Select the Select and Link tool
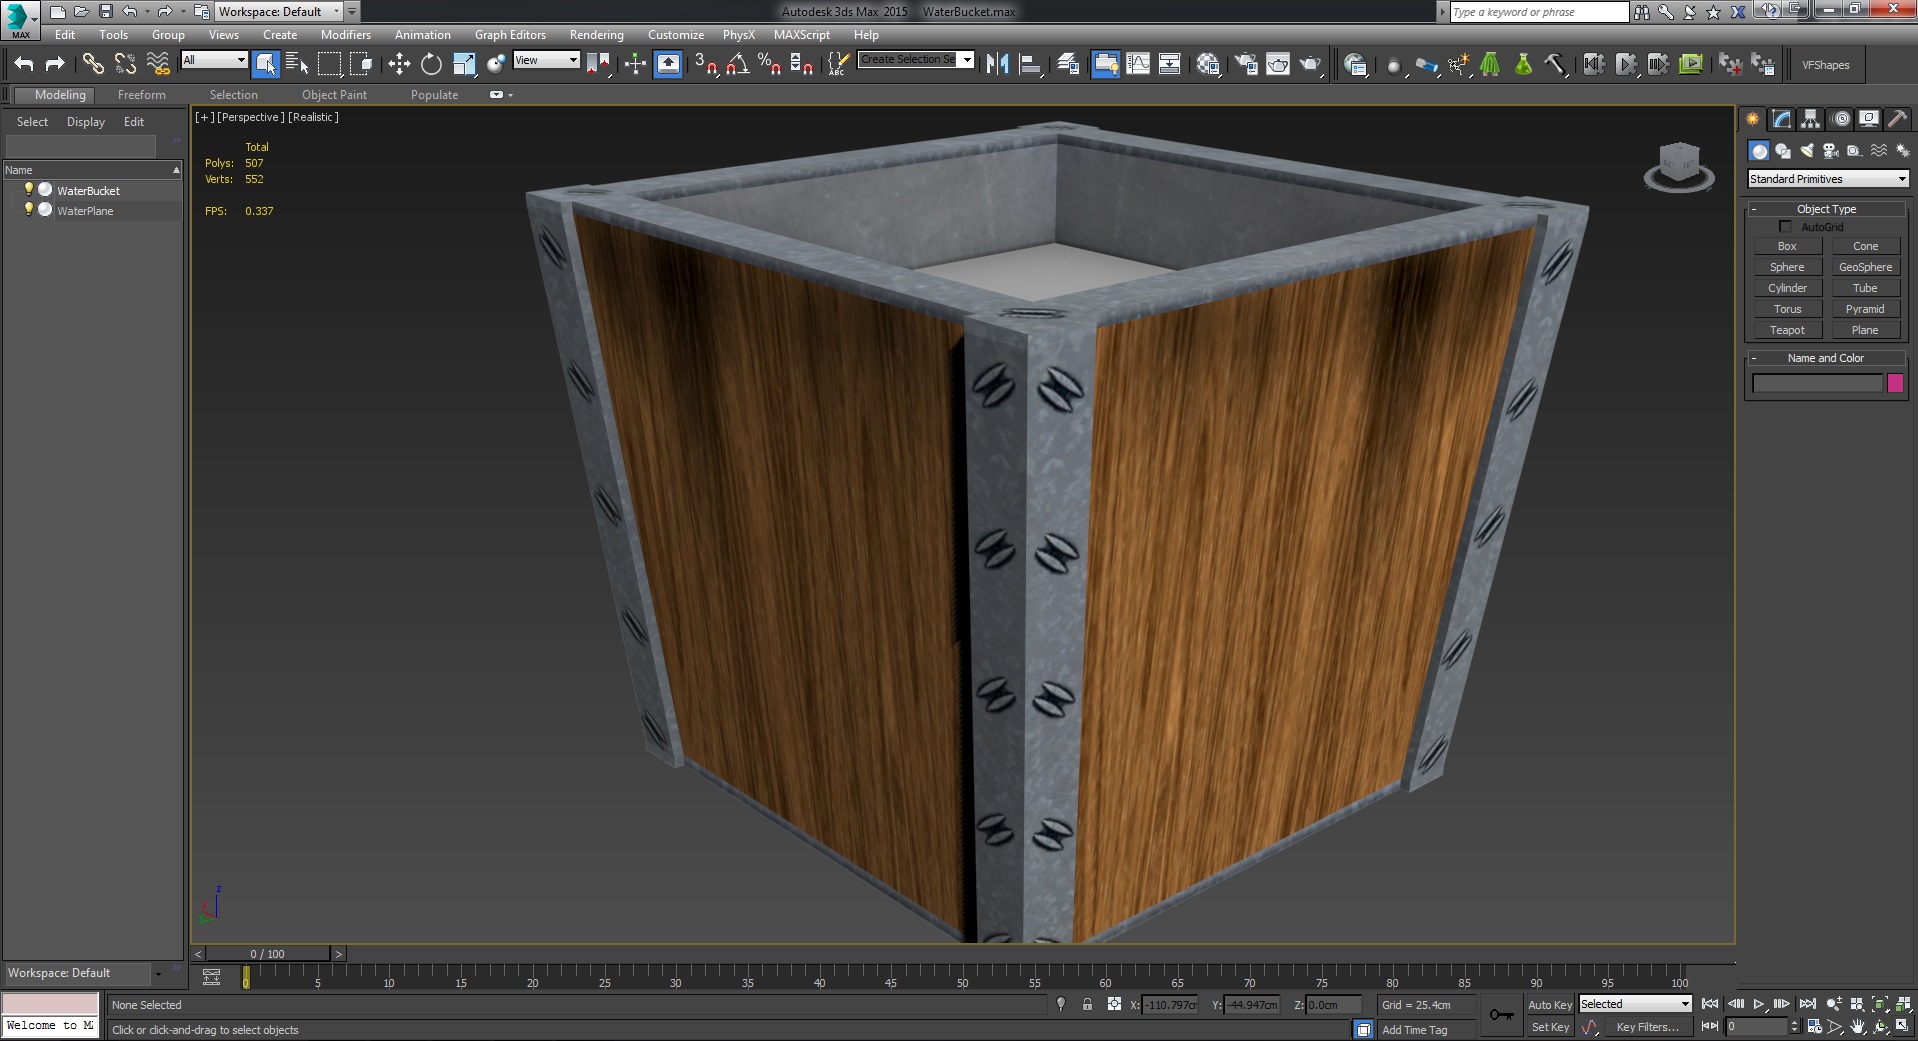 (93, 64)
